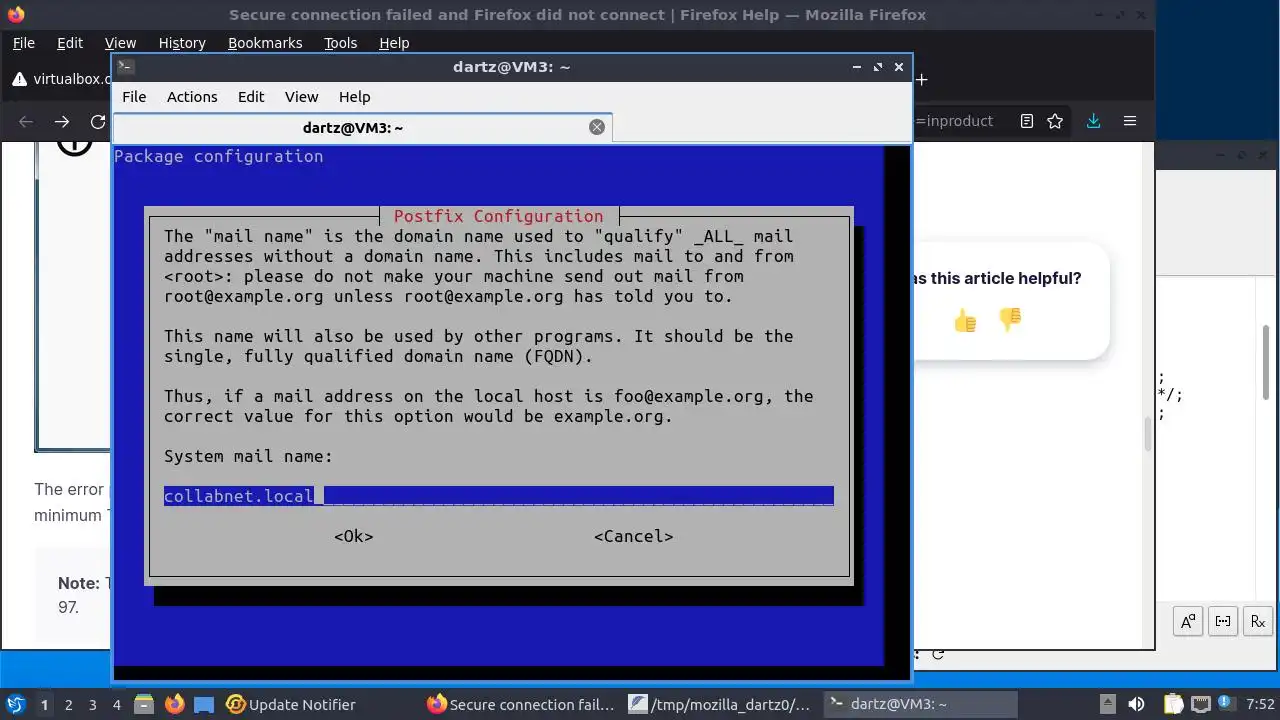Click the notification tray icon with badge
The height and width of the screenshot is (720, 1280).
1226,704
